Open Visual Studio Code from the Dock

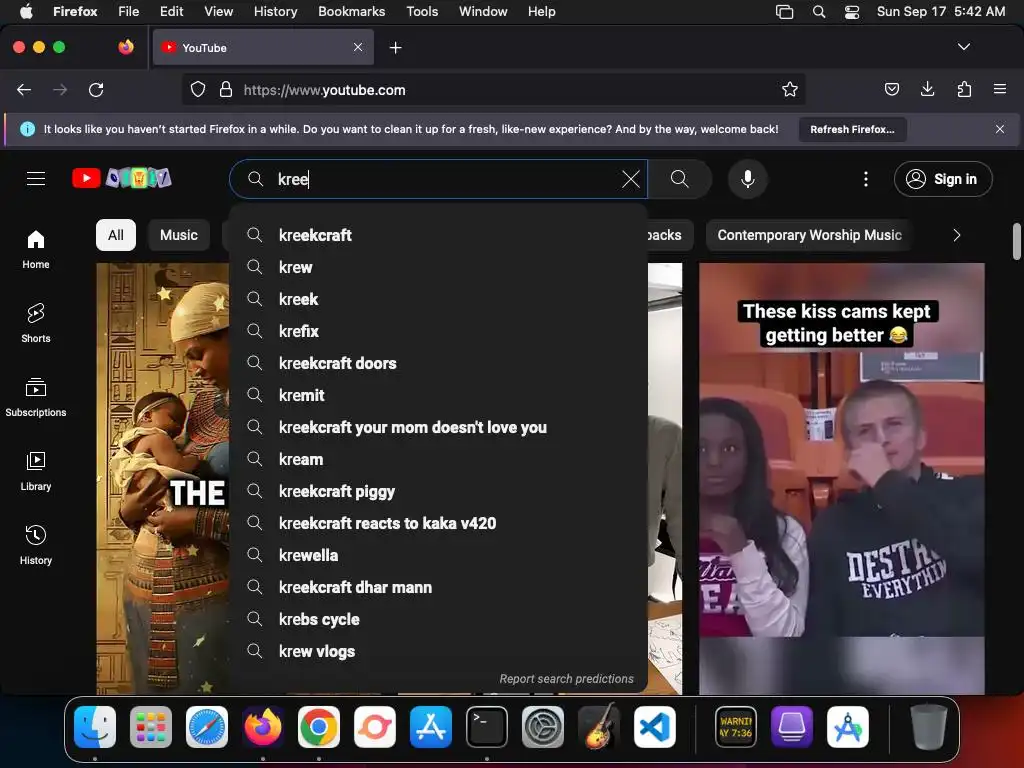(x=654, y=727)
